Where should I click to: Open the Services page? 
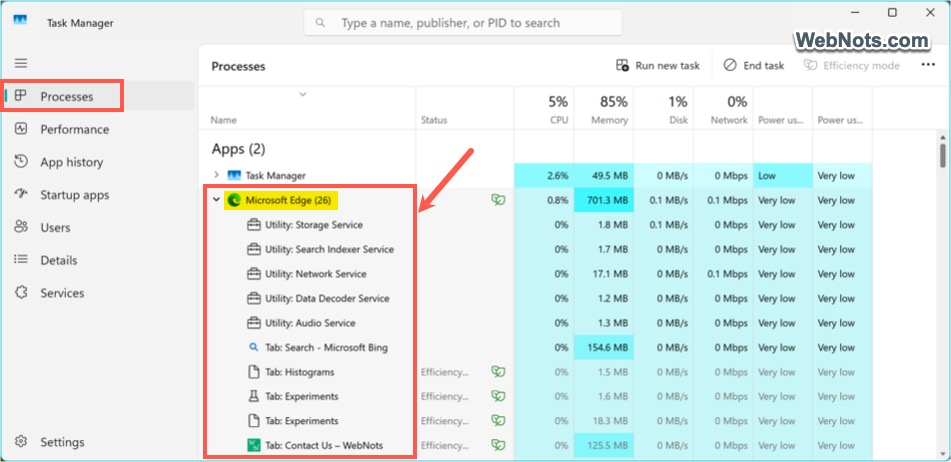point(98,293)
